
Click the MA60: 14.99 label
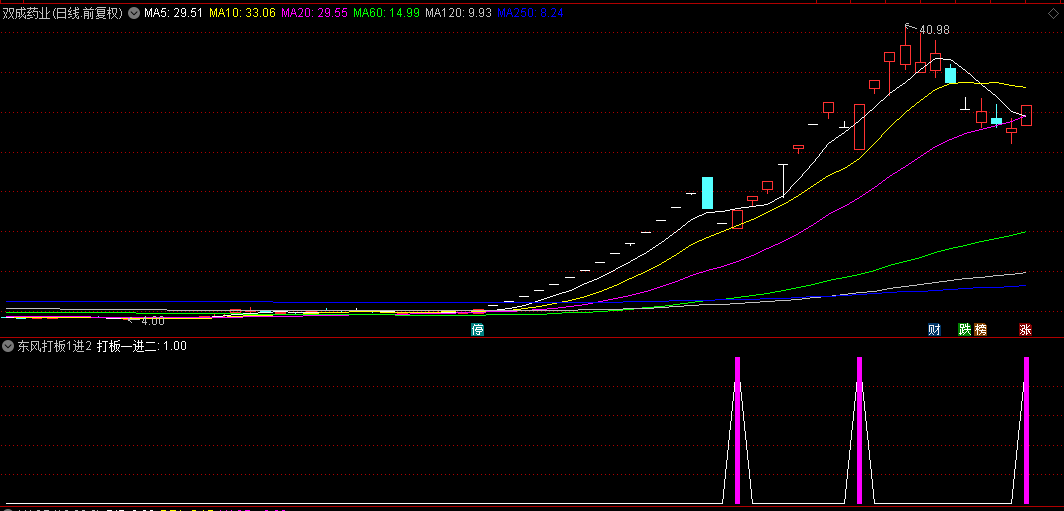(x=387, y=12)
